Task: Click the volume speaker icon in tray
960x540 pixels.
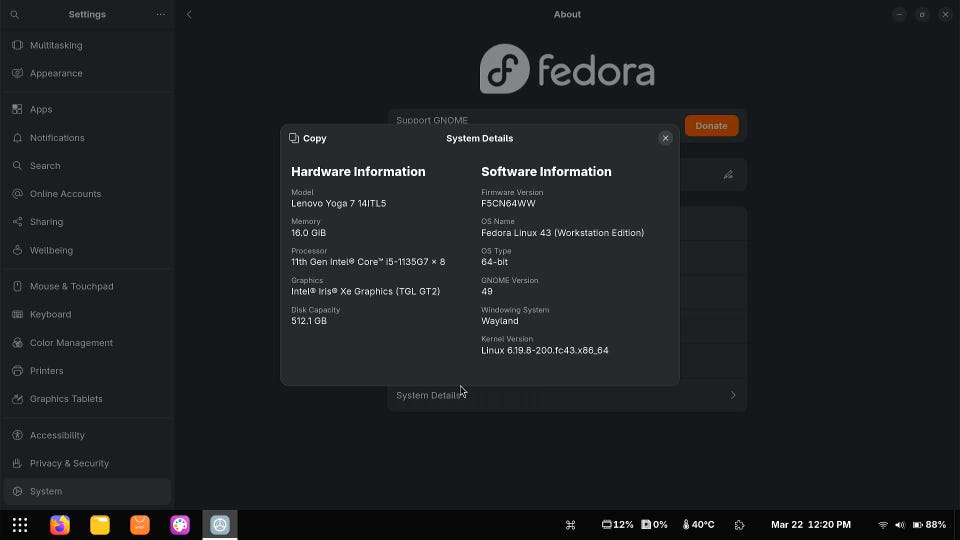Action: [900, 525]
